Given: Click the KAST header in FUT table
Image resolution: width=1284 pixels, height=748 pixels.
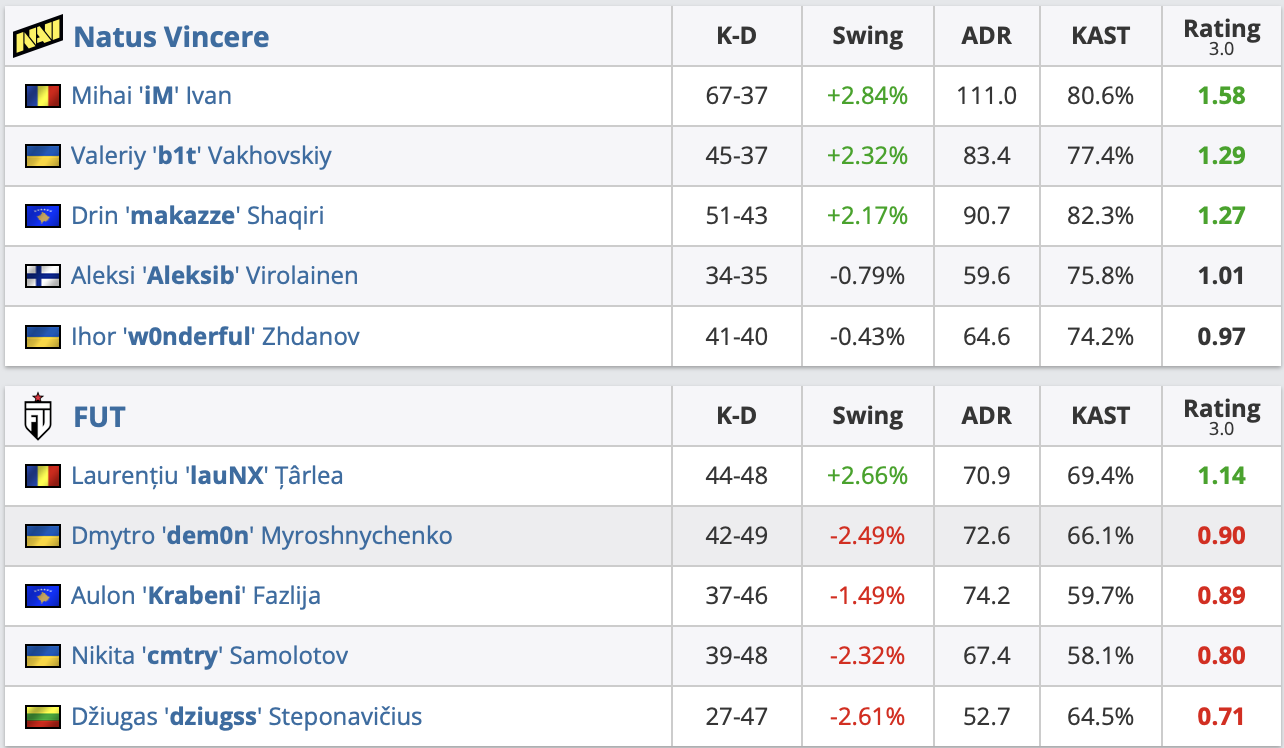Looking at the screenshot, I should click(x=1100, y=416).
